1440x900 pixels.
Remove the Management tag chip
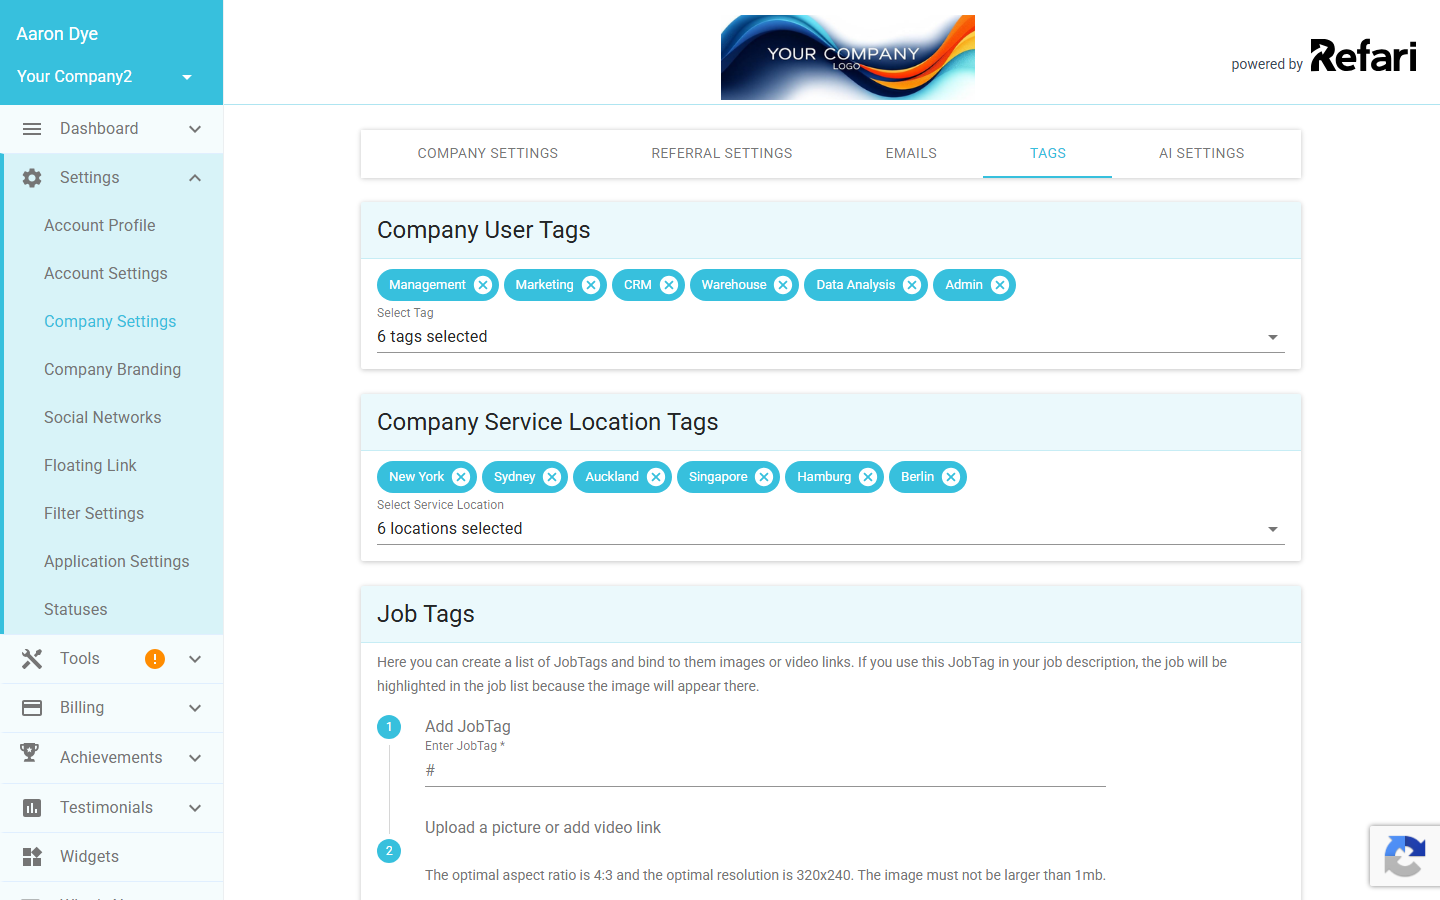click(483, 285)
